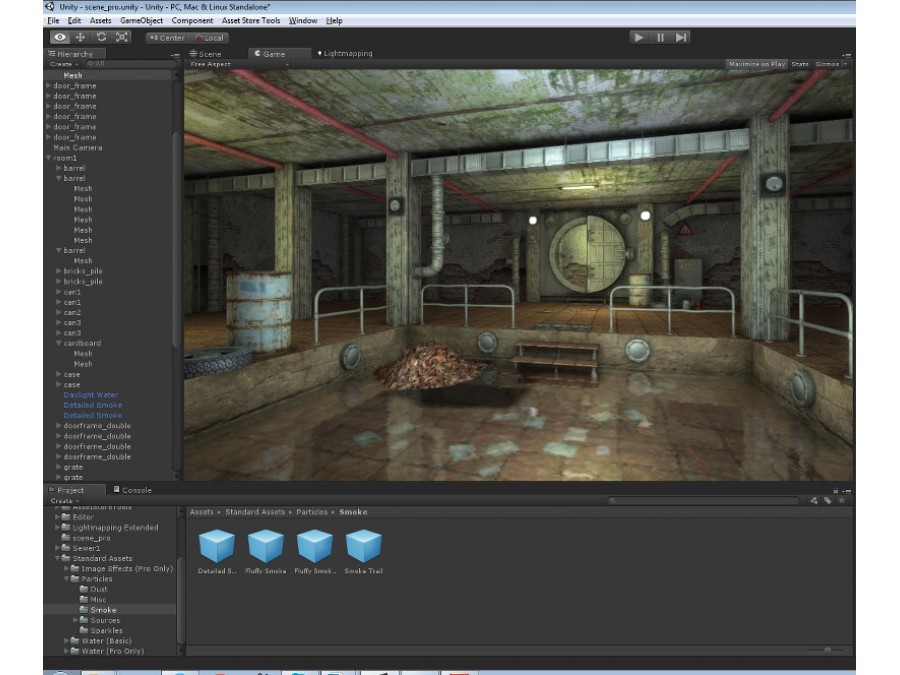
Task: Expand the Image Effects (Pro Only) folder
Action: click(x=67, y=569)
